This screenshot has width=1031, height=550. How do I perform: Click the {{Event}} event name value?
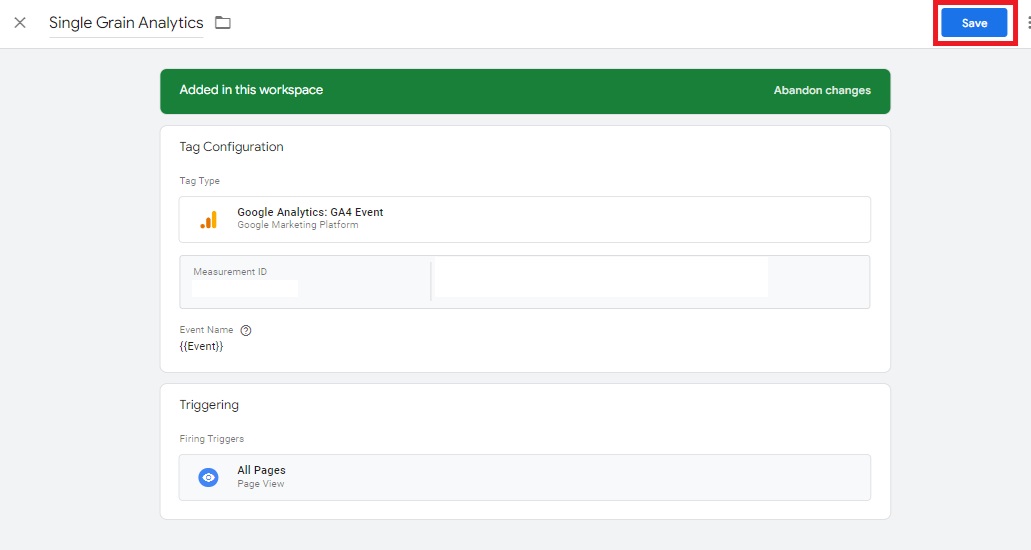201,346
